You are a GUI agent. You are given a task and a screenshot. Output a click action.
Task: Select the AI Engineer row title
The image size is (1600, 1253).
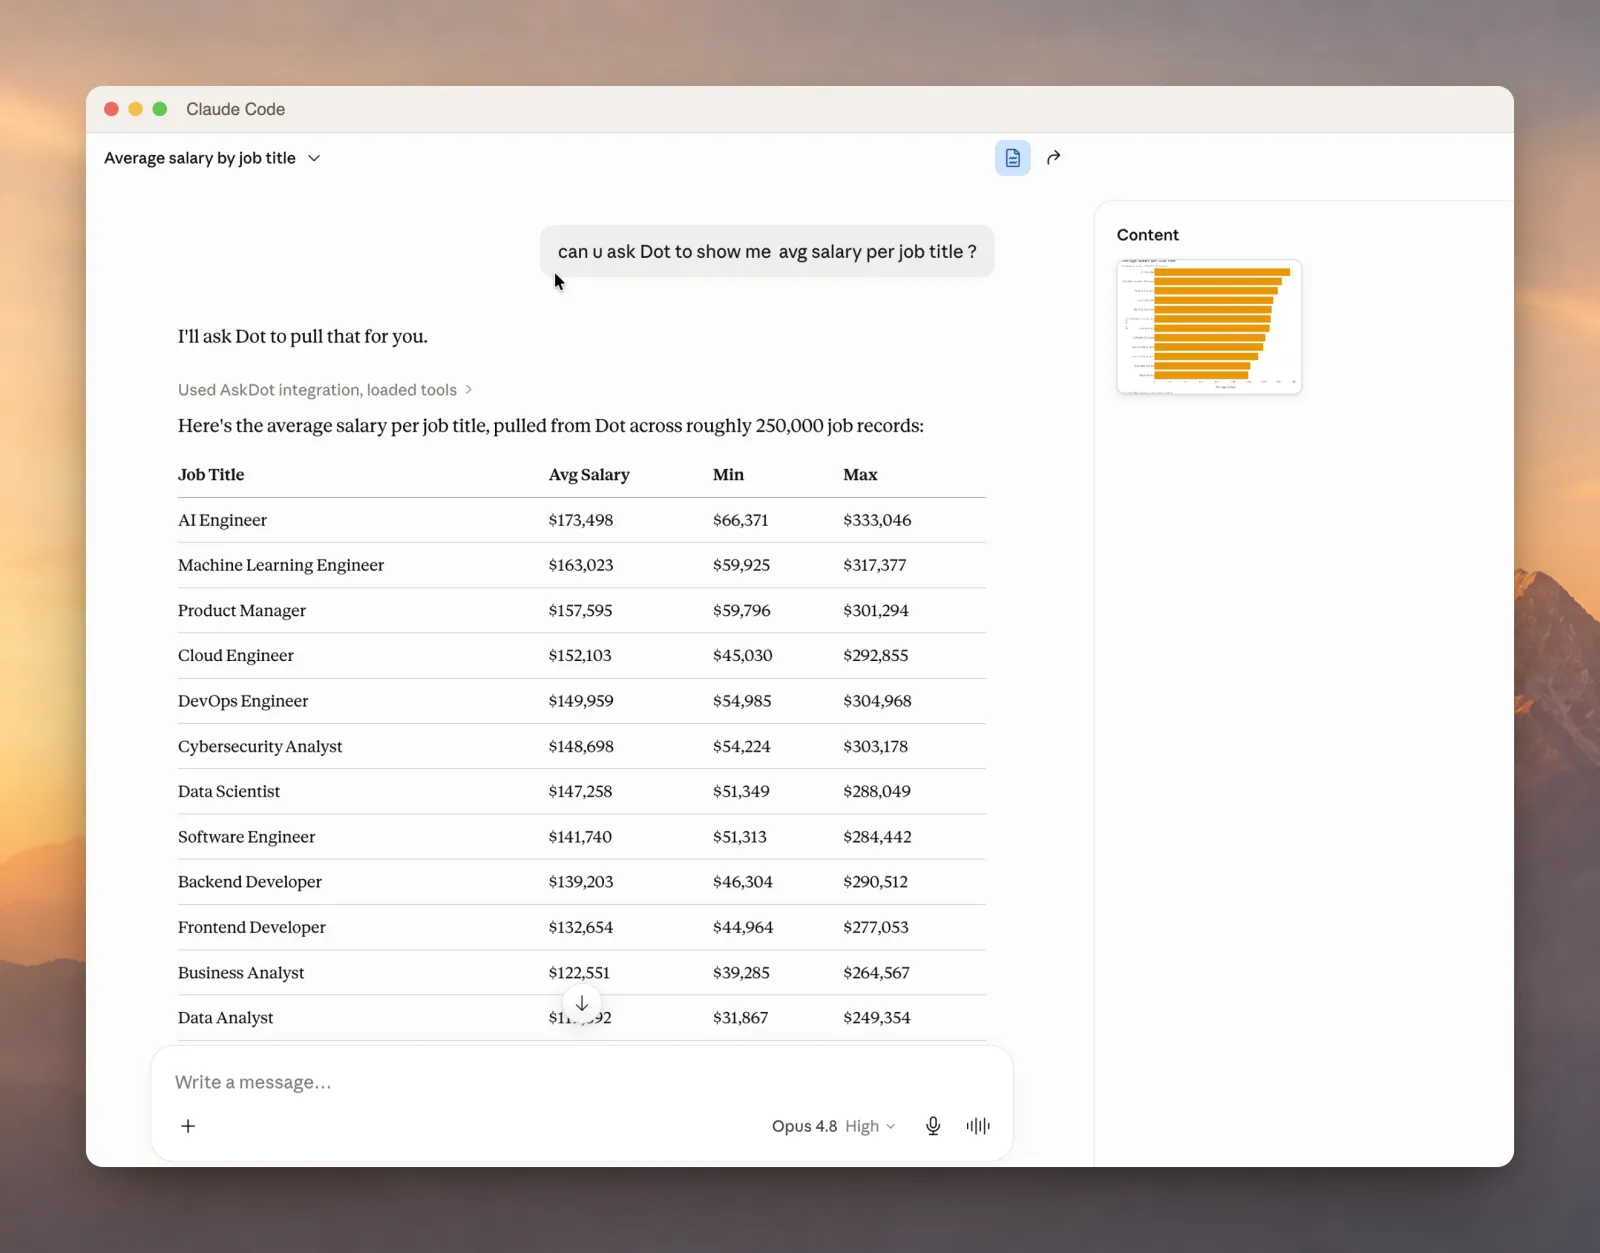click(222, 520)
